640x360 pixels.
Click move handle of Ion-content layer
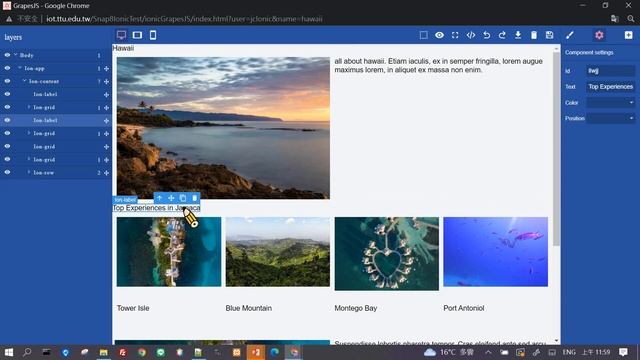click(x=107, y=82)
